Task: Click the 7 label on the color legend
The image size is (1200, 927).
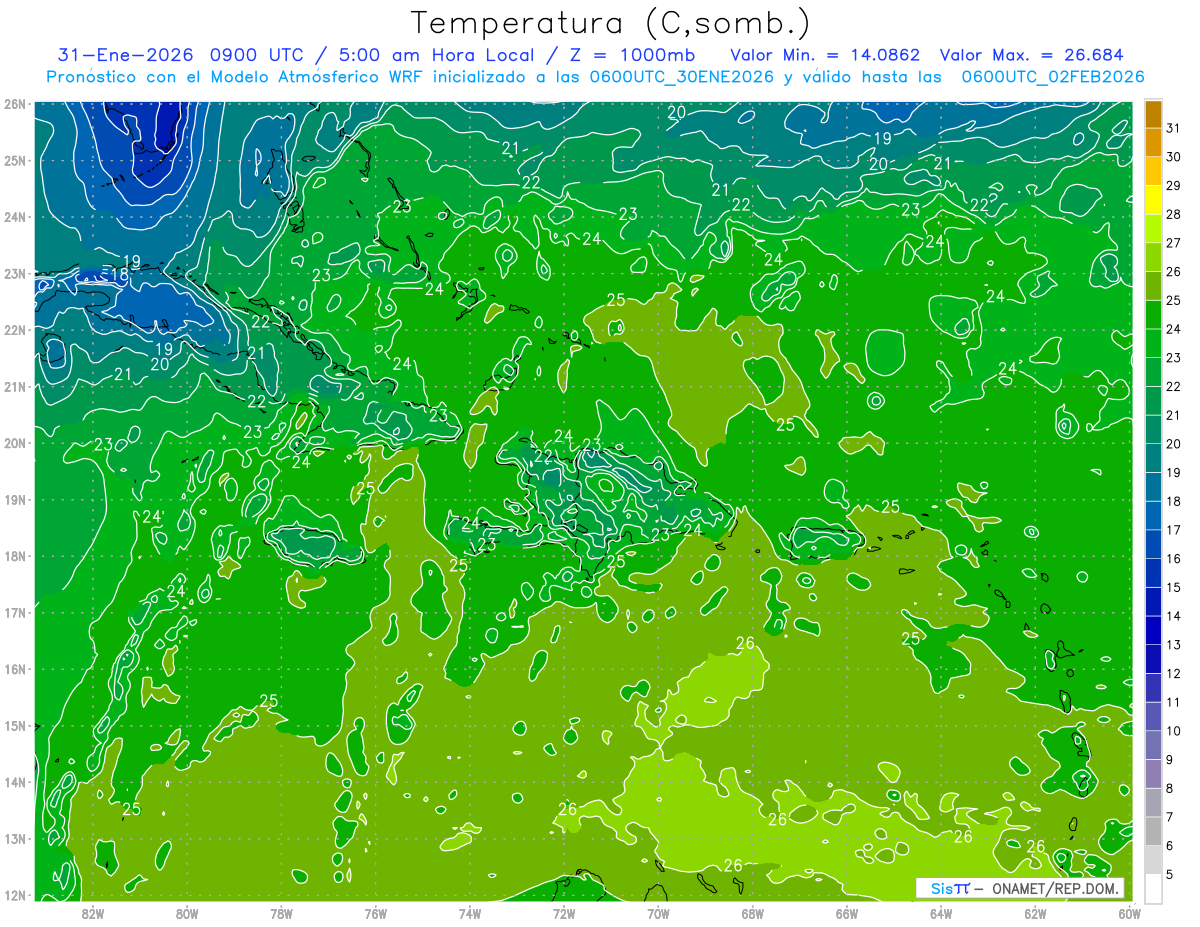Action: tap(1171, 817)
